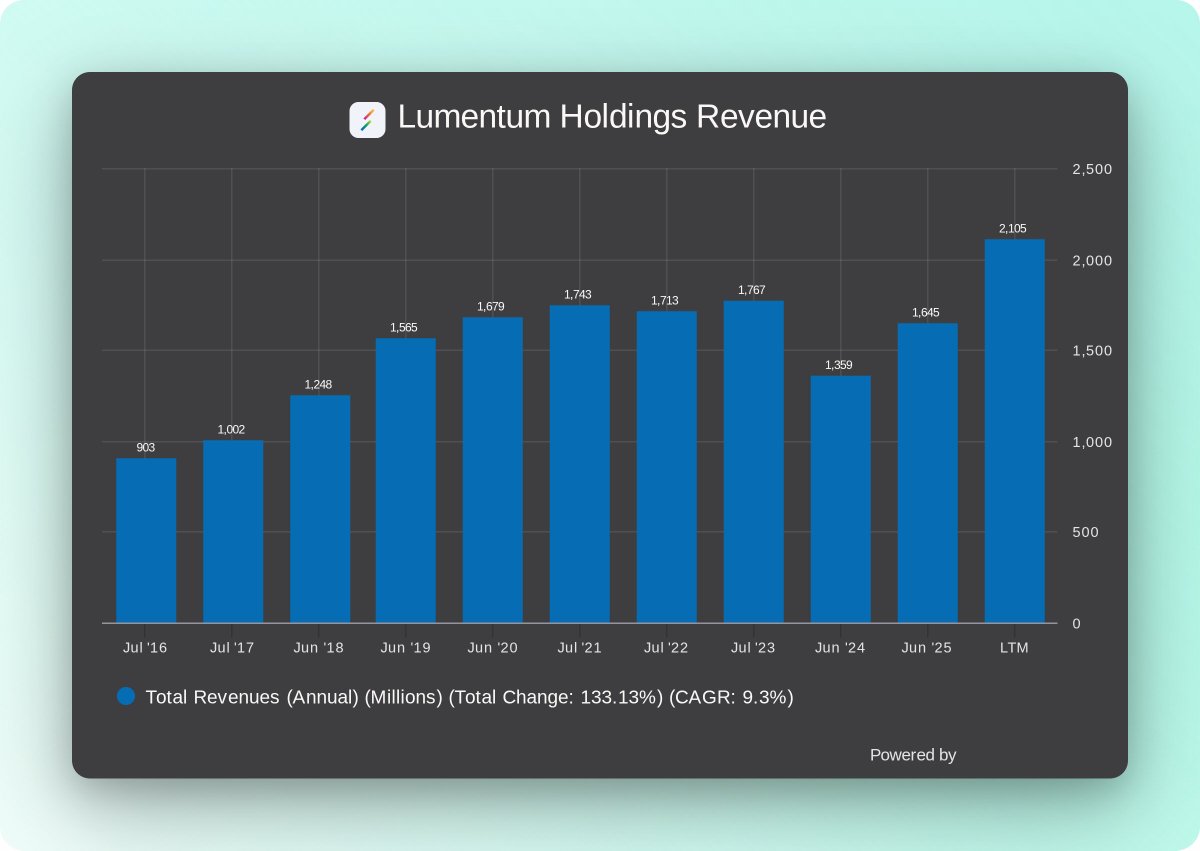Click the Jul '22 revenue bar
This screenshot has width=1200, height=851.
(x=667, y=467)
